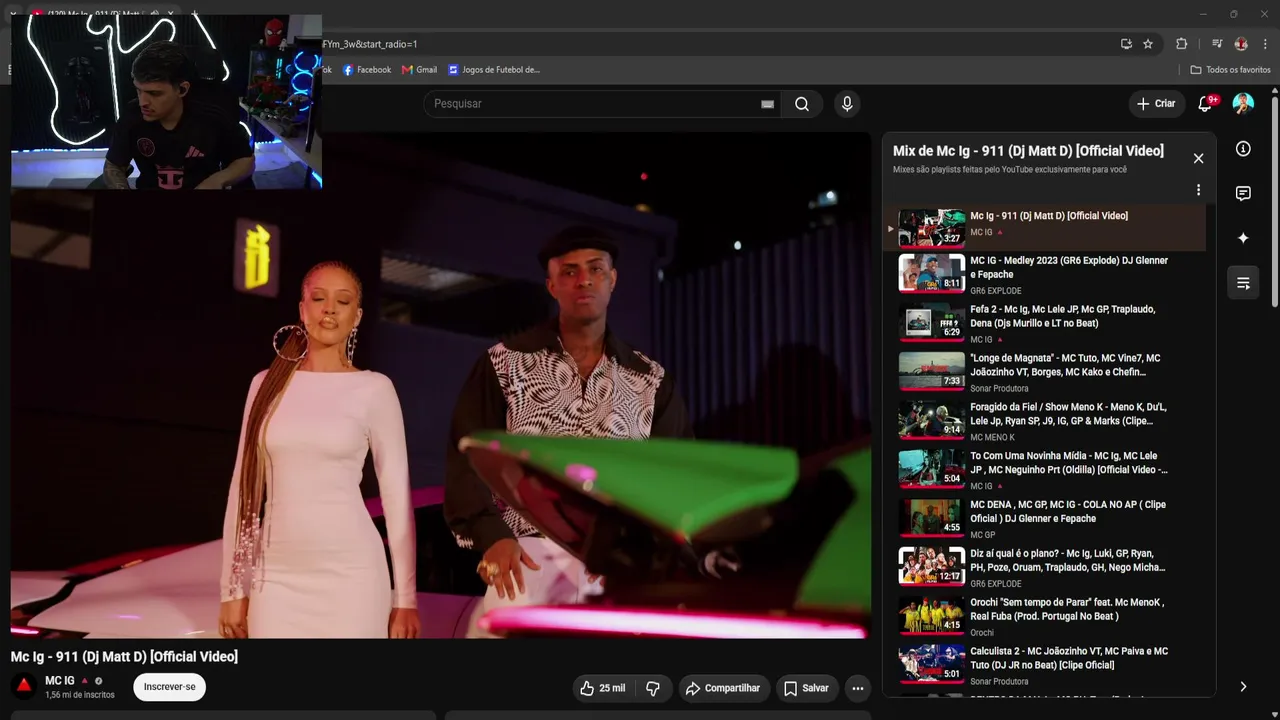Open the Chrome profile avatar
The width and height of the screenshot is (1280, 720).
pos(1241,44)
